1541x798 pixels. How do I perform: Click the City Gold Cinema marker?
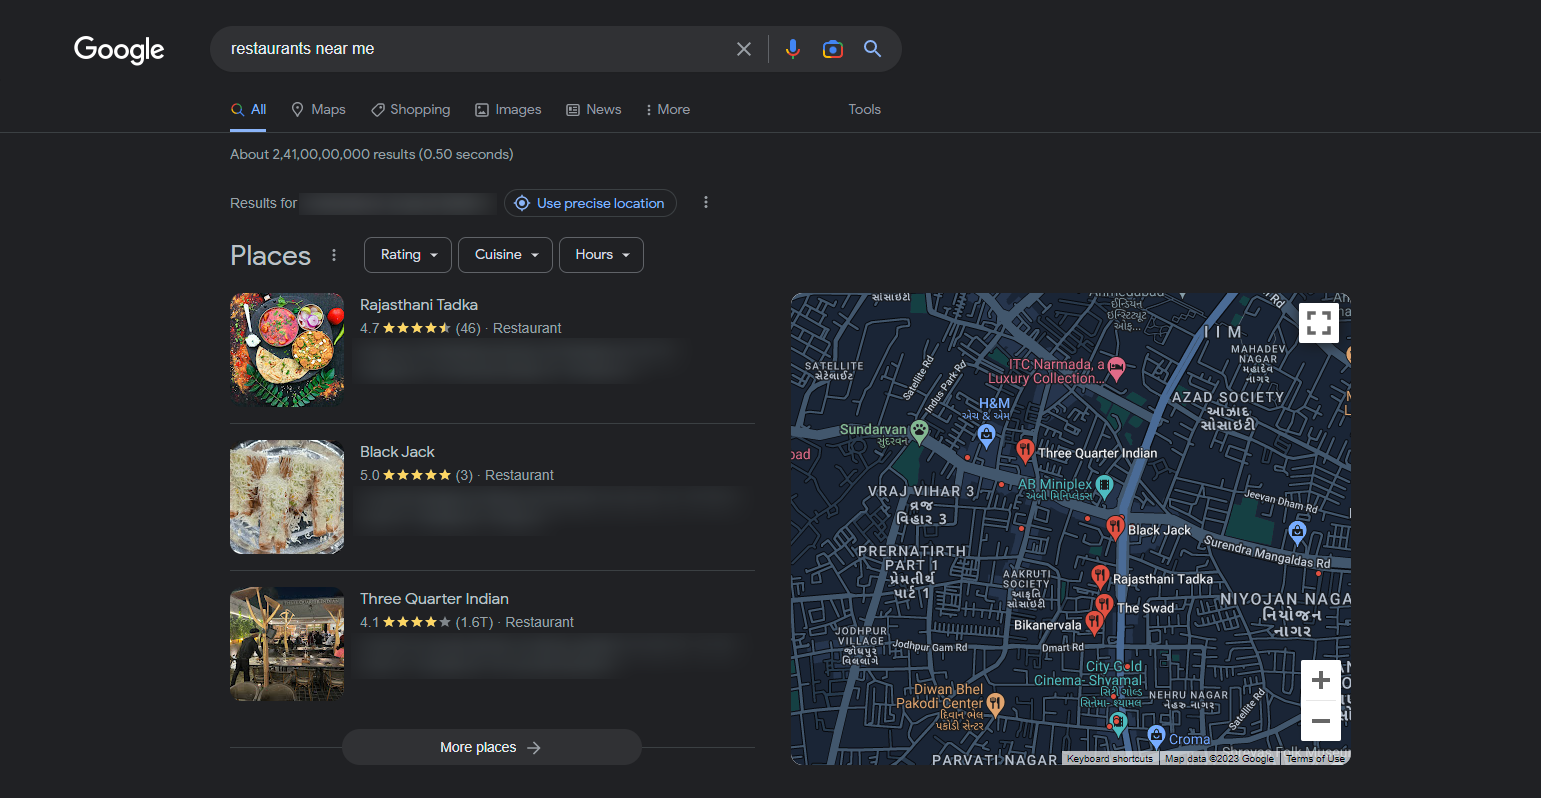(x=1119, y=722)
